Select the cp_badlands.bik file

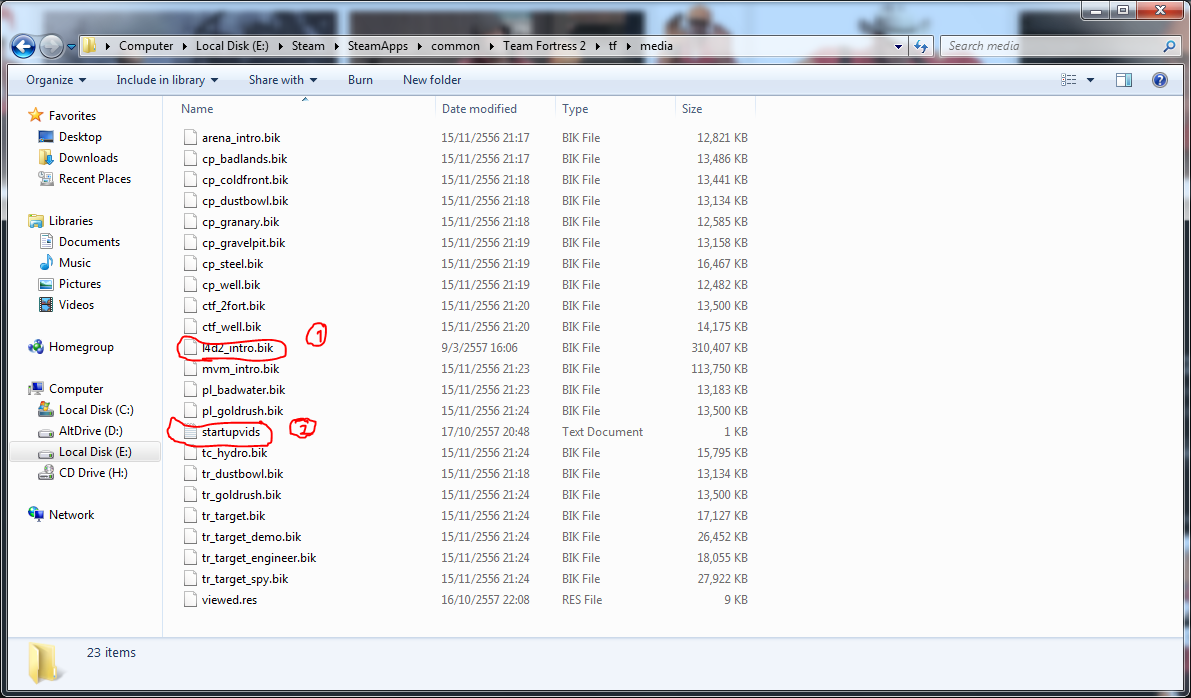point(245,159)
